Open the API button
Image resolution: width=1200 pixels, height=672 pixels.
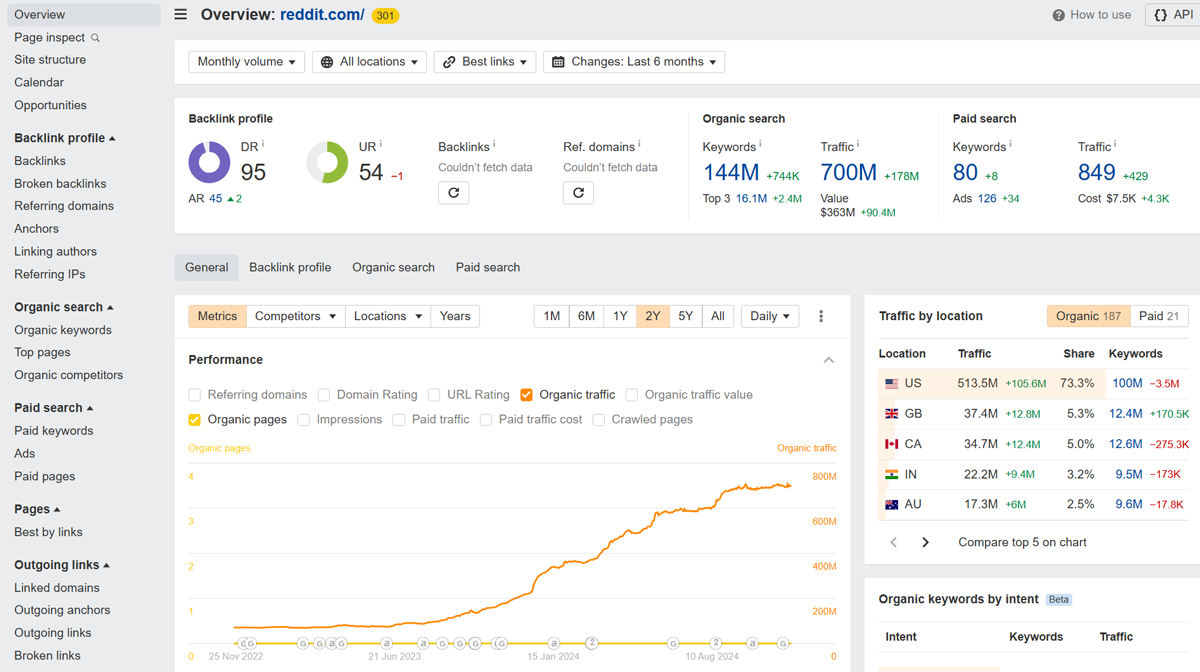click(x=1173, y=15)
